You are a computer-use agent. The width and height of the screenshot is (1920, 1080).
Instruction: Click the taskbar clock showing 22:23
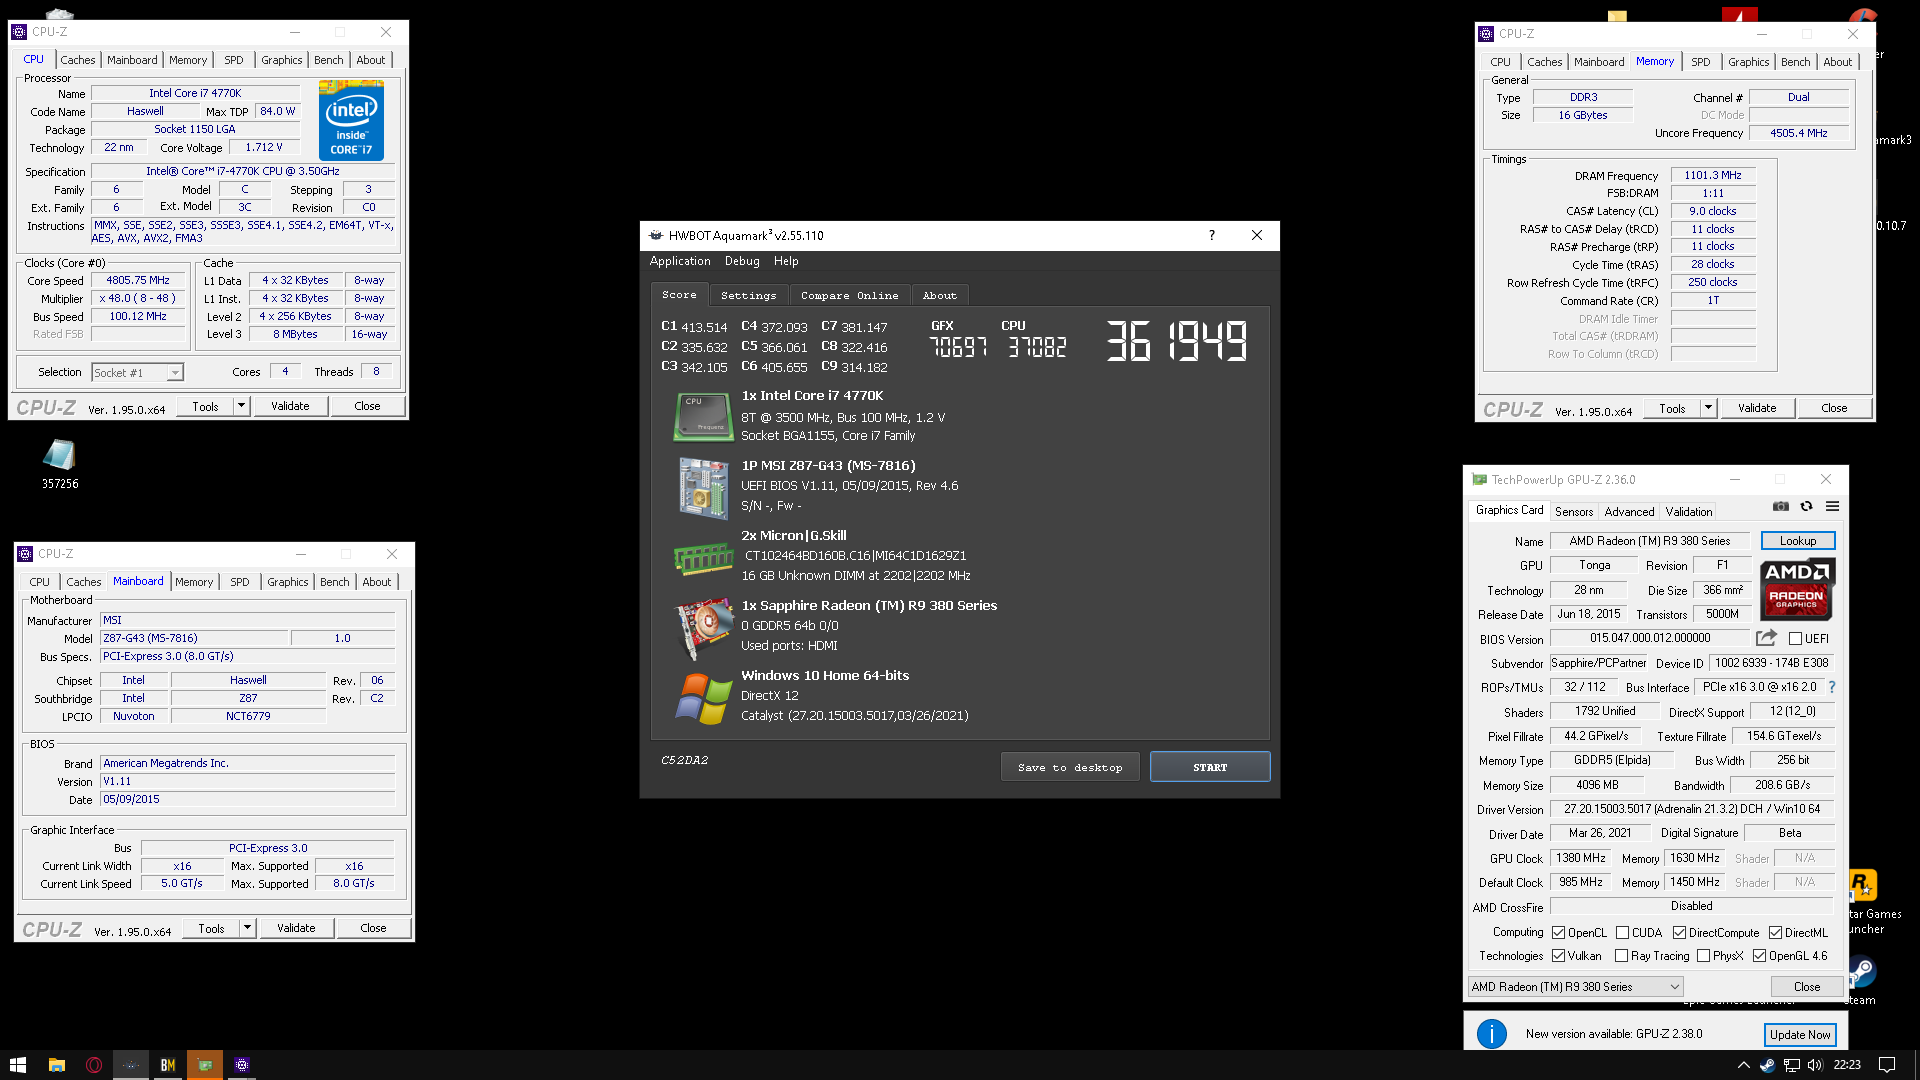[x=1847, y=1065]
